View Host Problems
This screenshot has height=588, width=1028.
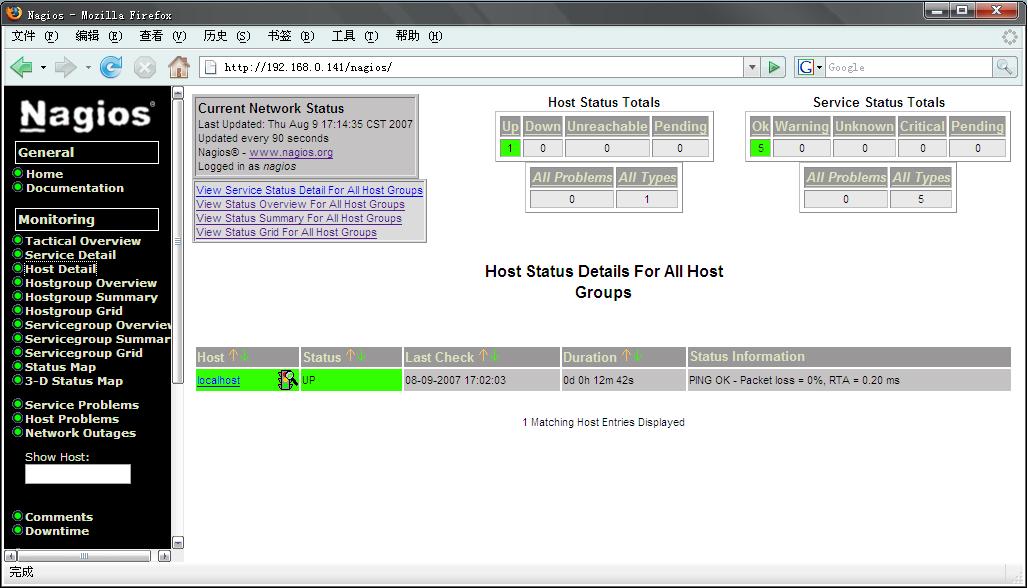(x=72, y=419)
